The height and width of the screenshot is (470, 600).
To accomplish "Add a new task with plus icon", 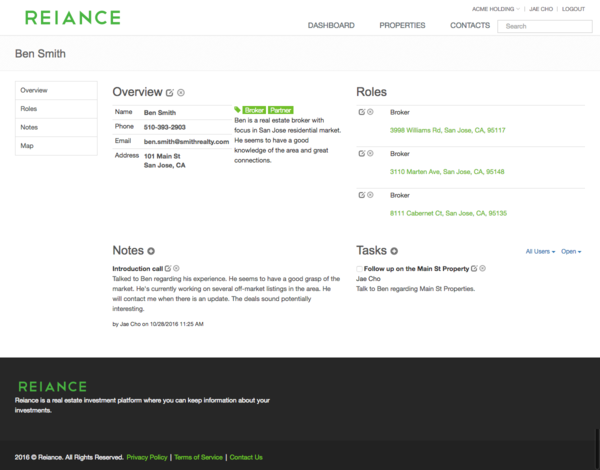I will (x=394, y=251).
